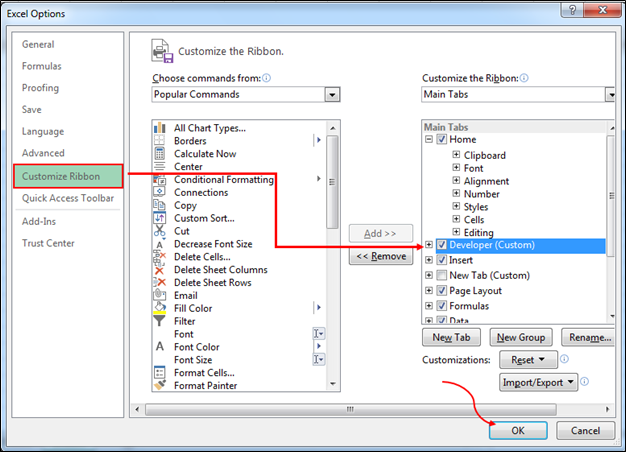Screen dimensions: 626x452
Task: Open the Reset customizations dropdown
Action: tap(528, 360)
